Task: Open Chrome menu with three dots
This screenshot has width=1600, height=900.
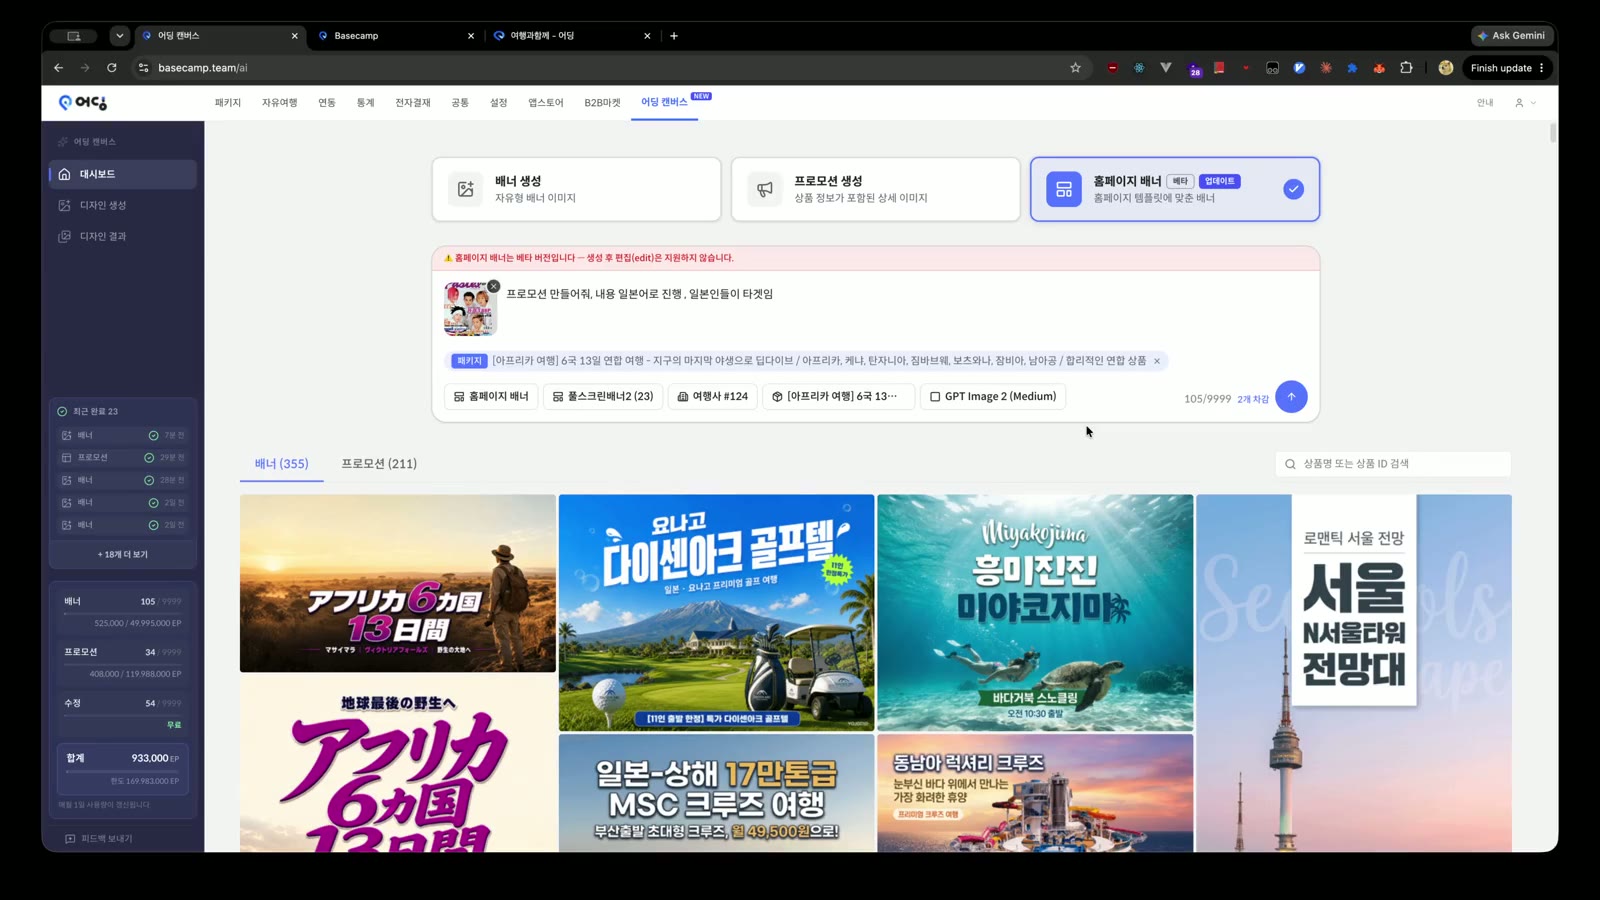Action: click(1541, 68)
